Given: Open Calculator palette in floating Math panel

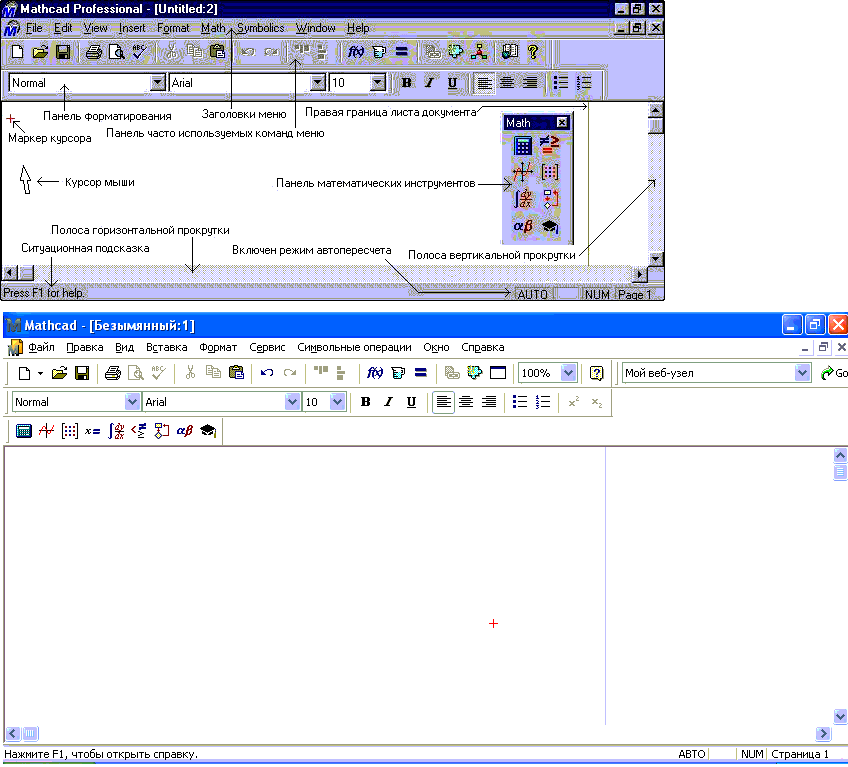Looking at the screenshot, I should (x=522, y=145).
